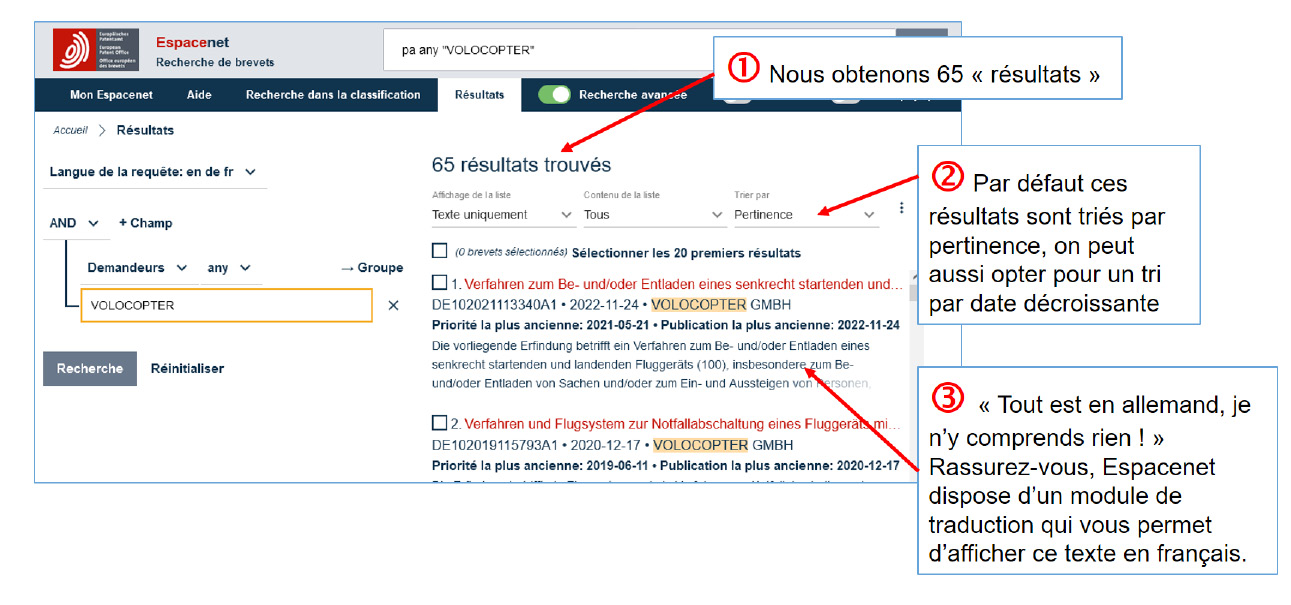Open Recherche dans la classification tab
The image size is (1291, 605).
point(333,95)
